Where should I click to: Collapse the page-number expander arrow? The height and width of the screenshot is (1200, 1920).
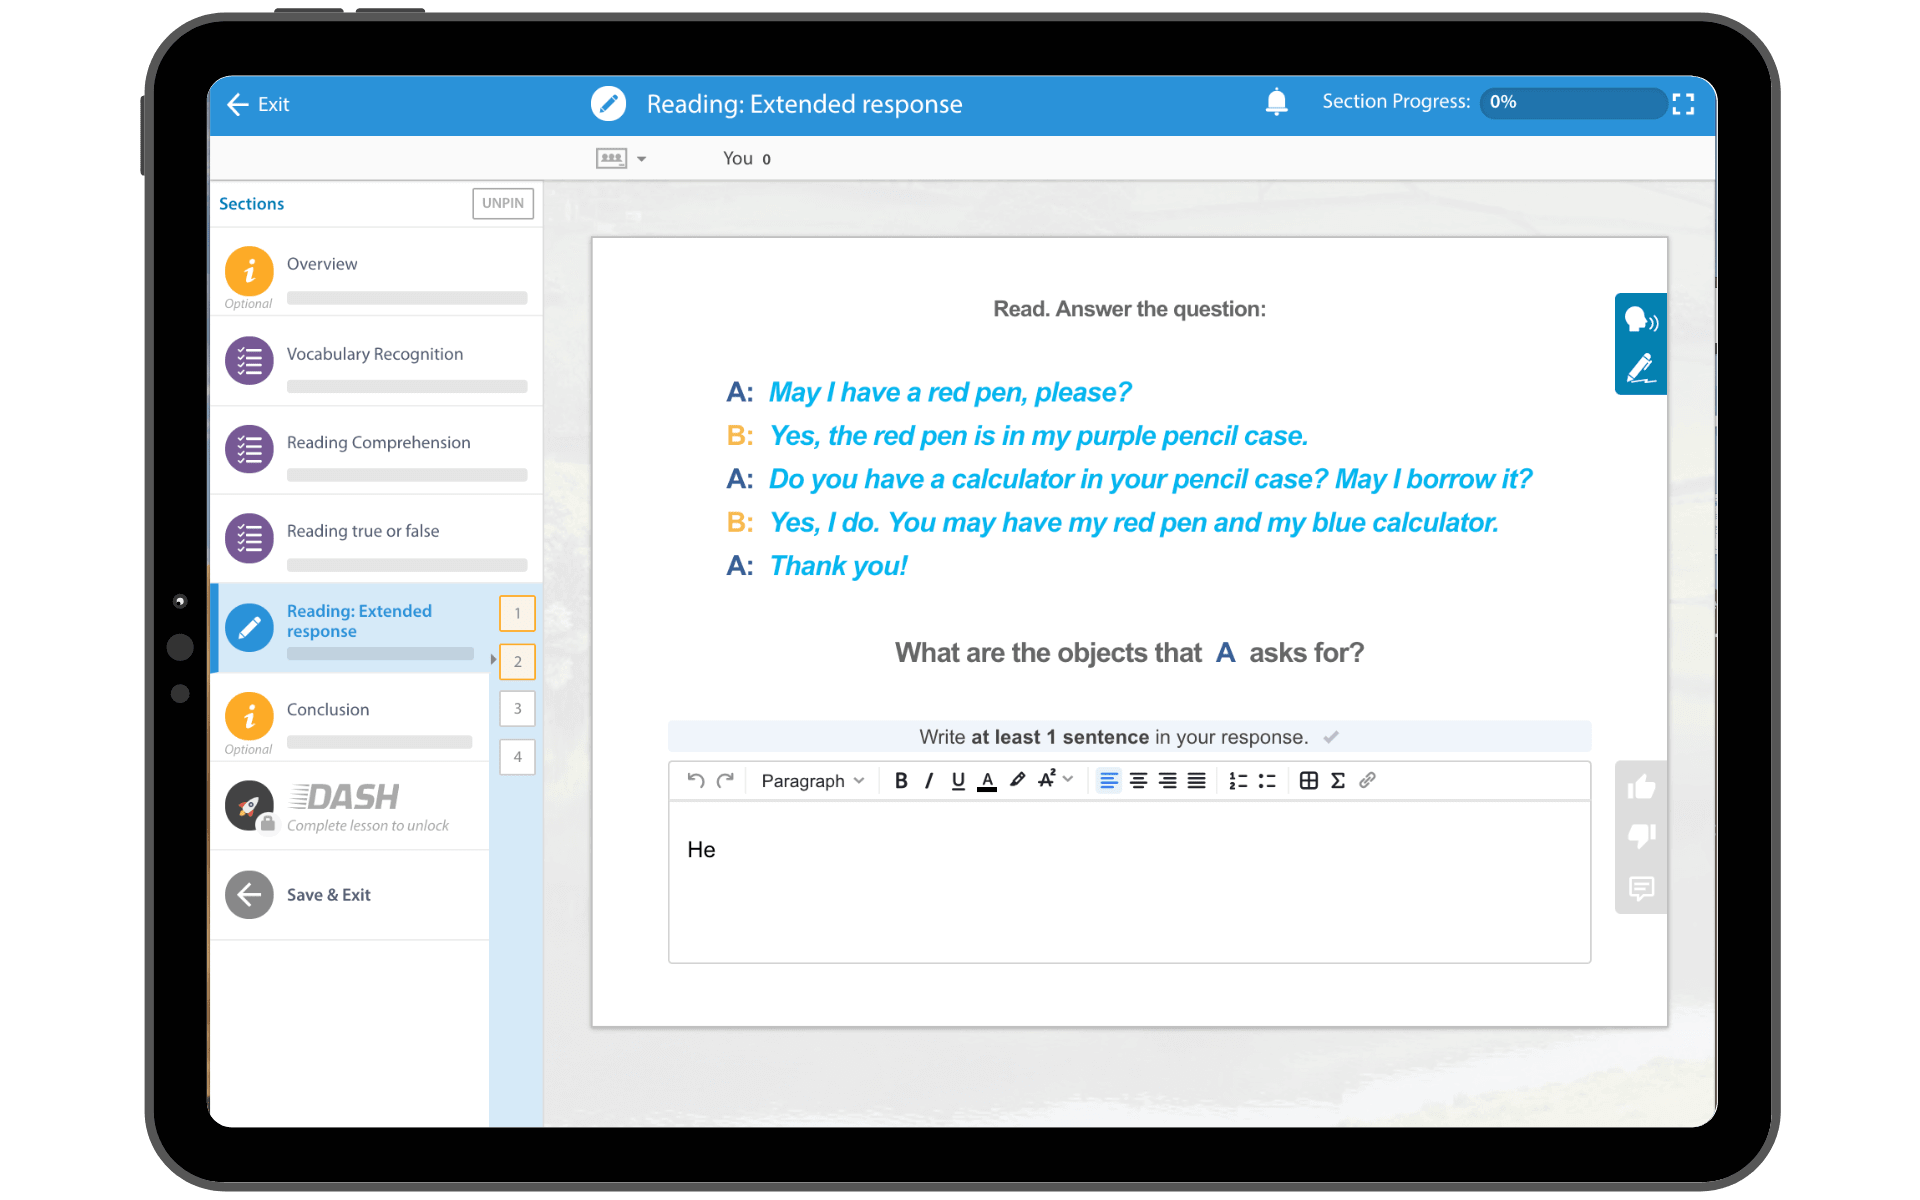[493, 660]
